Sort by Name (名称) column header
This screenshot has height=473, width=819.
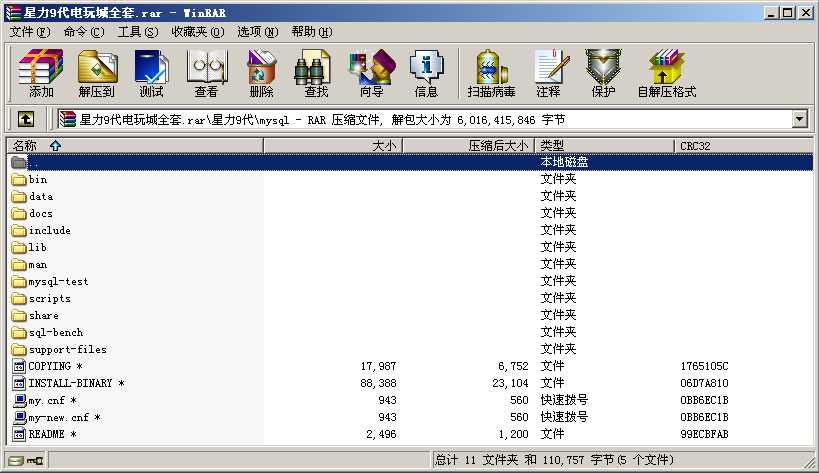click(x=135, y=146)
